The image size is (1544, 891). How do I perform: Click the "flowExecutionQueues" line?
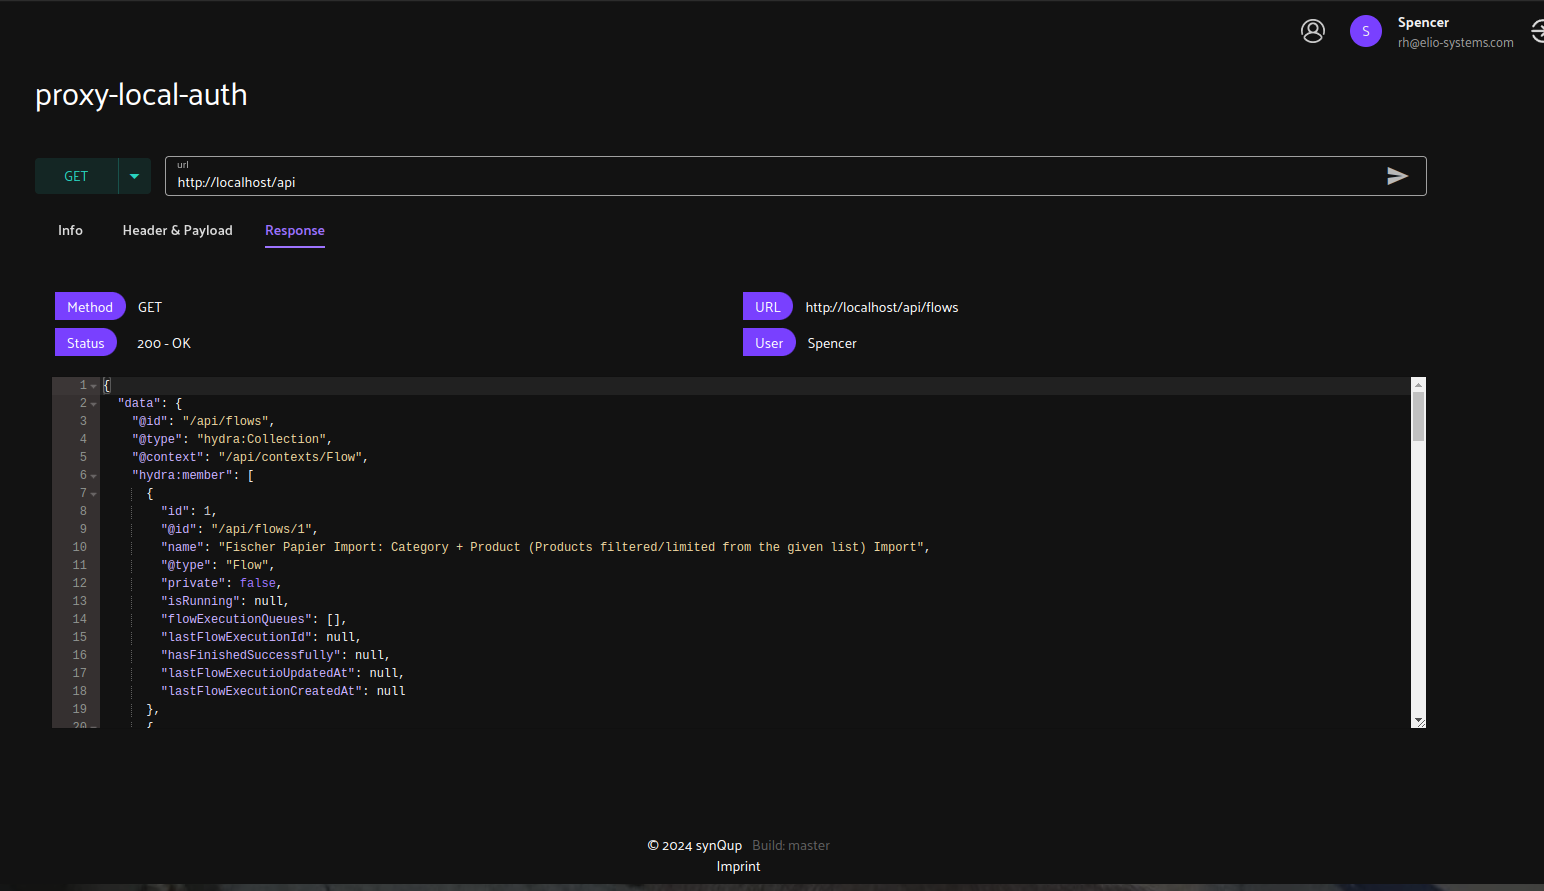(254, 619)
